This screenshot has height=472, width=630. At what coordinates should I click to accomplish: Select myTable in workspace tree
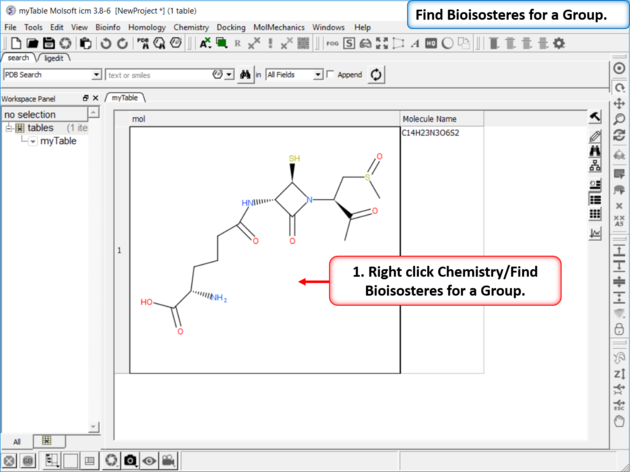pos(58,141)
